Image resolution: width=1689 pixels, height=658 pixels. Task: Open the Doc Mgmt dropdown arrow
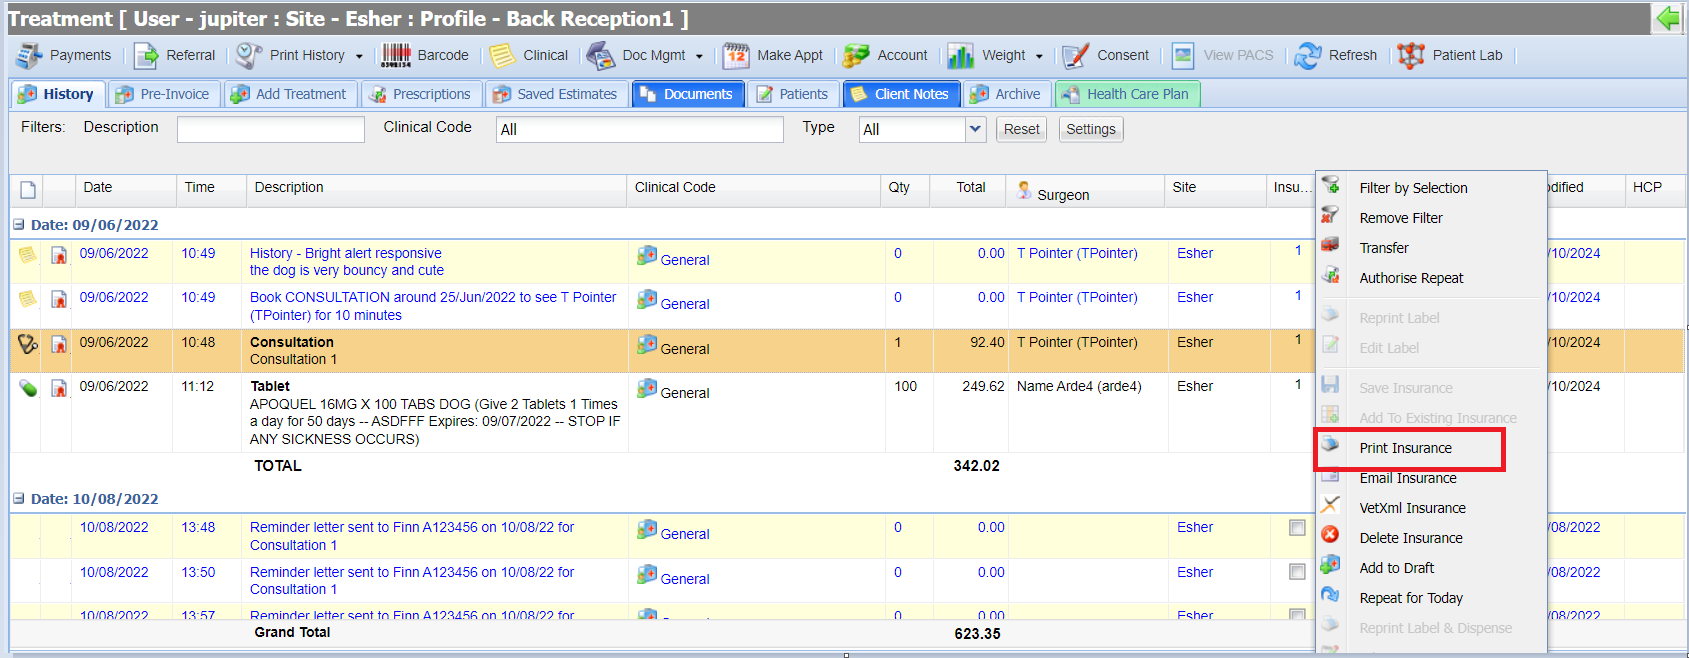[x=699, y=56]
